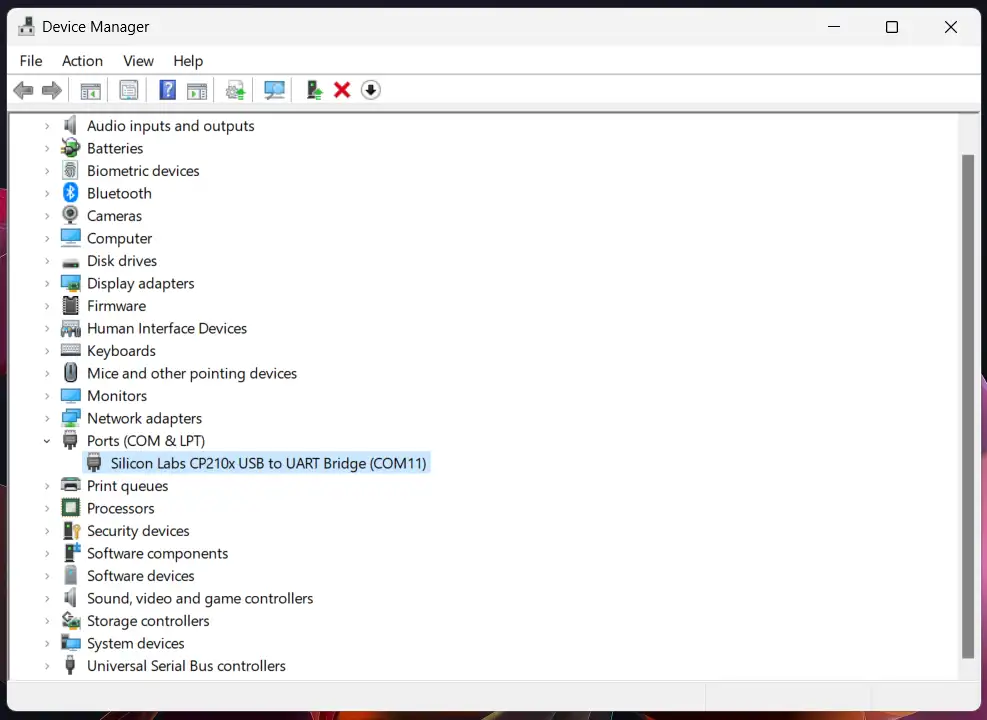This screenshot has height=720, width=987.
Task: Toggle the Show/Hide Console Tree toolbar icon
Action: pyautogui.click(x=91, y=90)
